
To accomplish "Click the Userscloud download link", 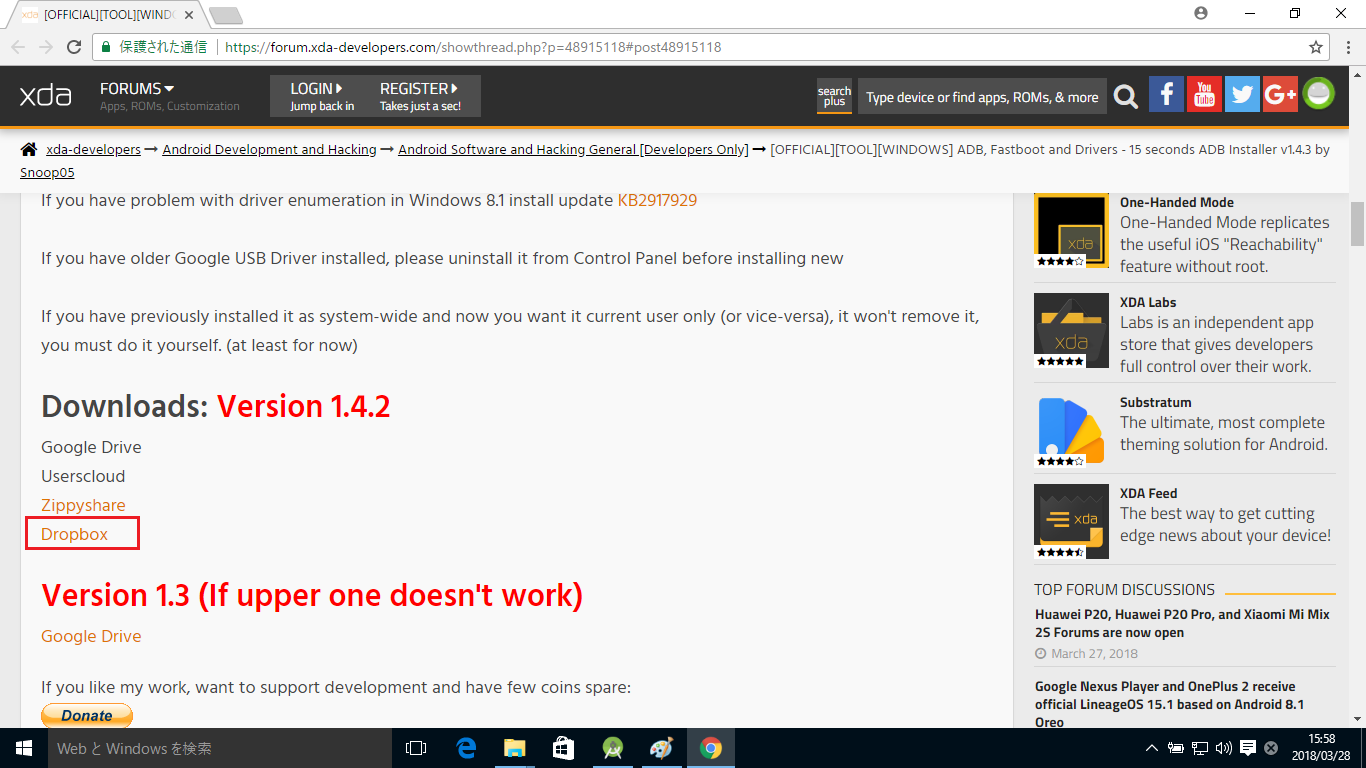I will click(x=83, y=476).
